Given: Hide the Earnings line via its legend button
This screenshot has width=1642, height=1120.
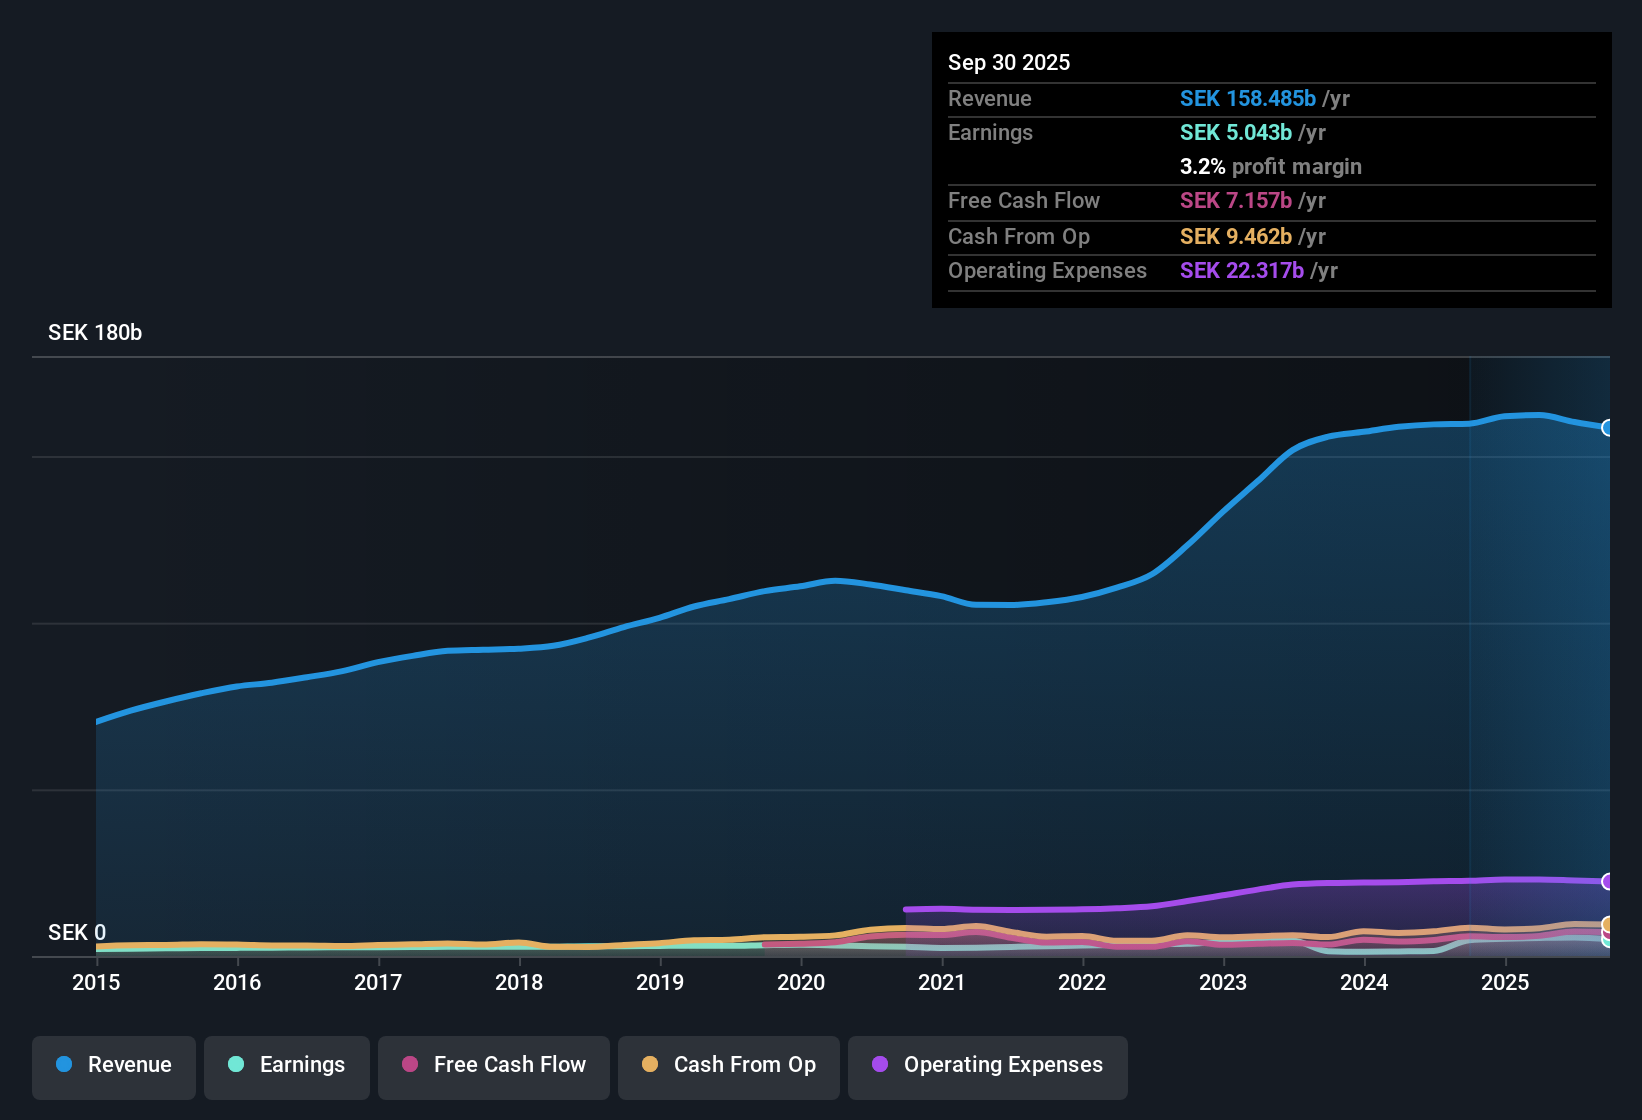Looking at the screenshot, I should (286, 1067).
